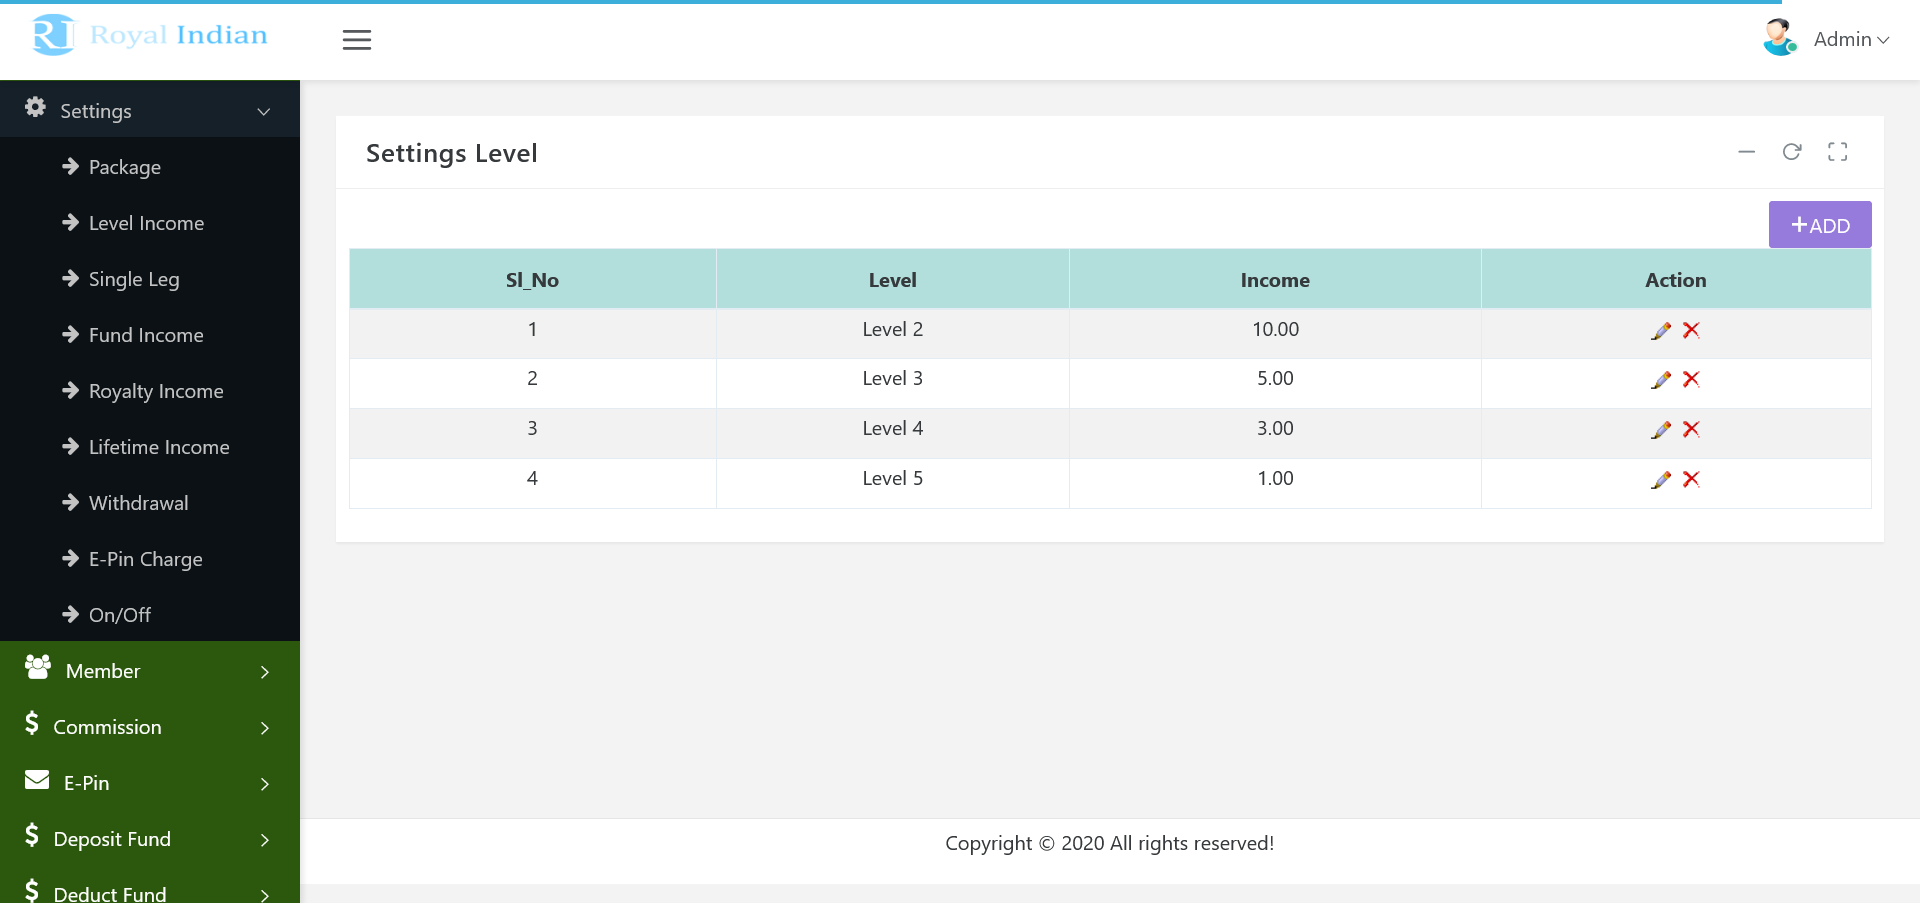Expand the Commission menu chevron
Screen dimensions: 1920x903
[x=265, y=728]
